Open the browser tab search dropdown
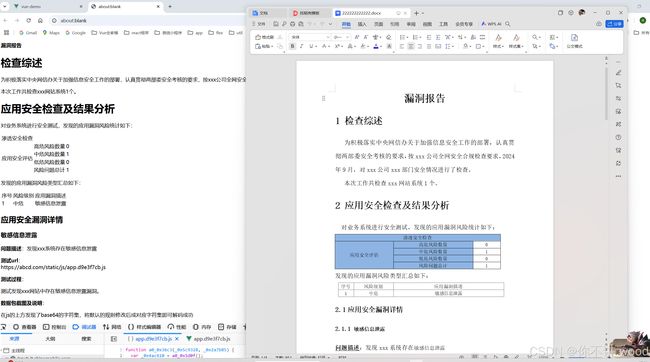Image resolution: width=650 pixels, height=362 pixels. (x=5, y=7)
